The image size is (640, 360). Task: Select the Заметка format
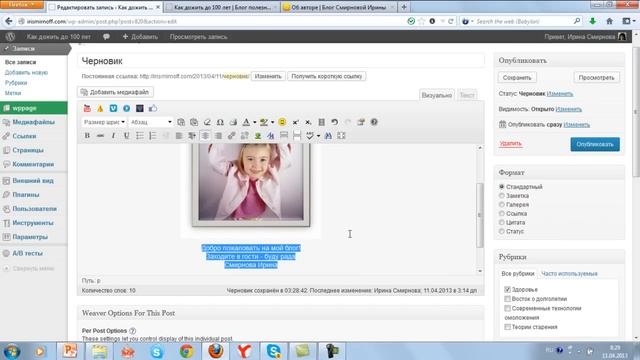[502, 196]
